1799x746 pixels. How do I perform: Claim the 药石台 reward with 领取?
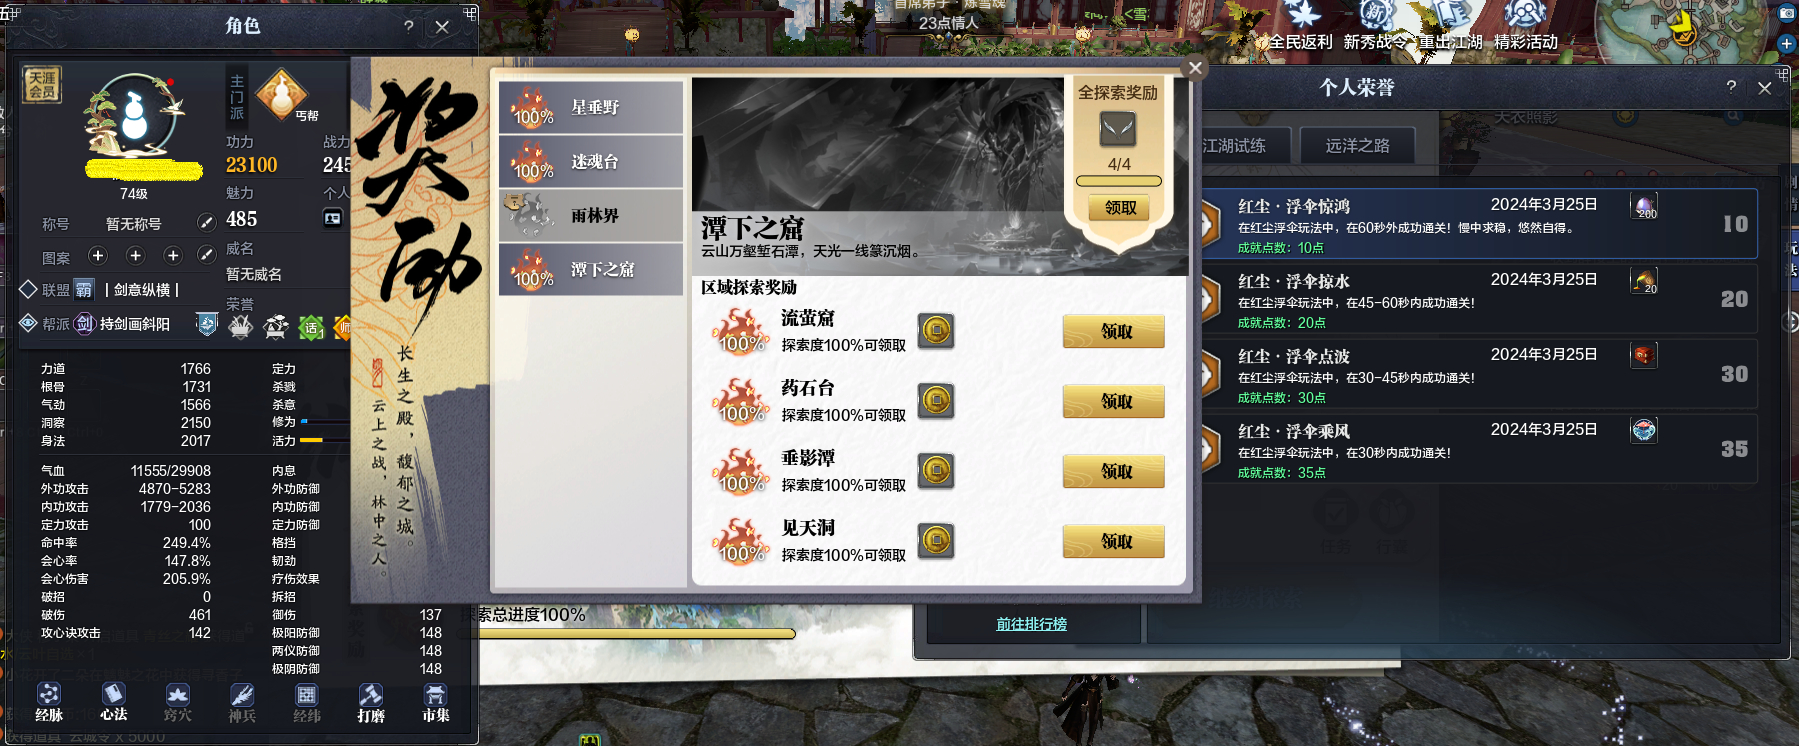[1114, 401]
